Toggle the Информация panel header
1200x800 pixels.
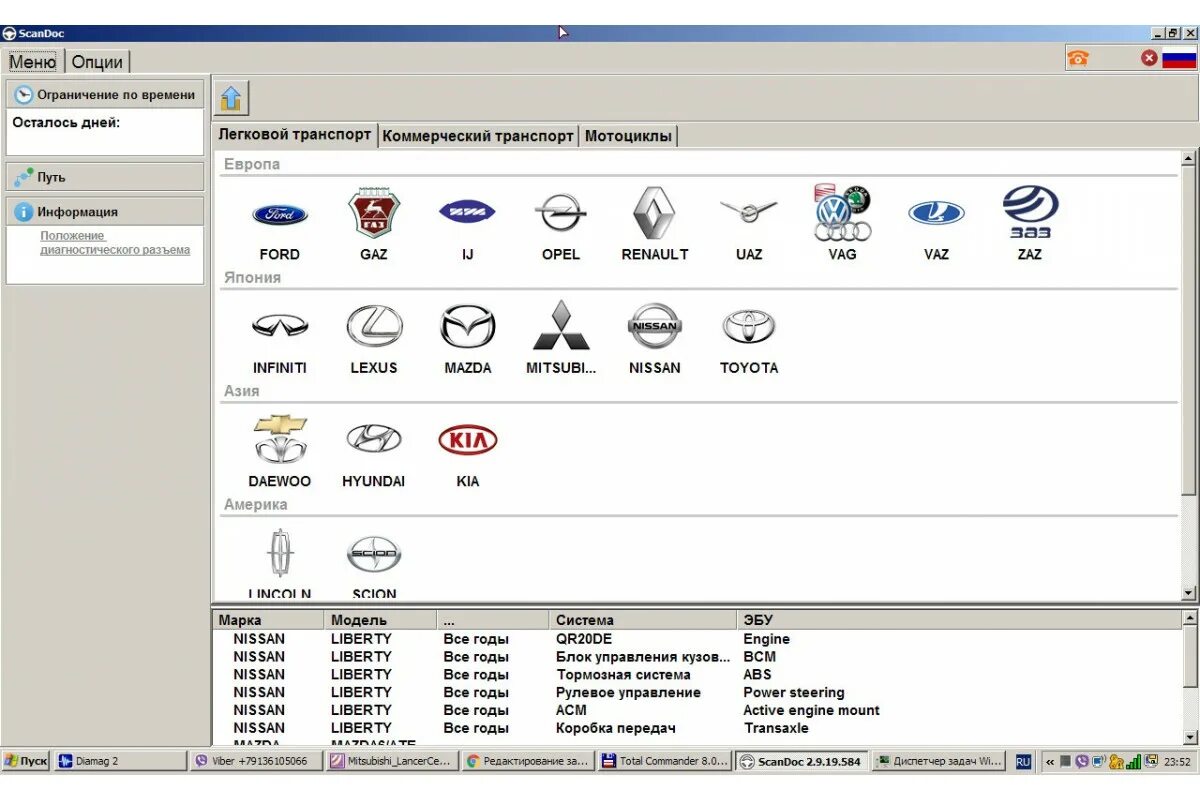click(x=105, y=211)
